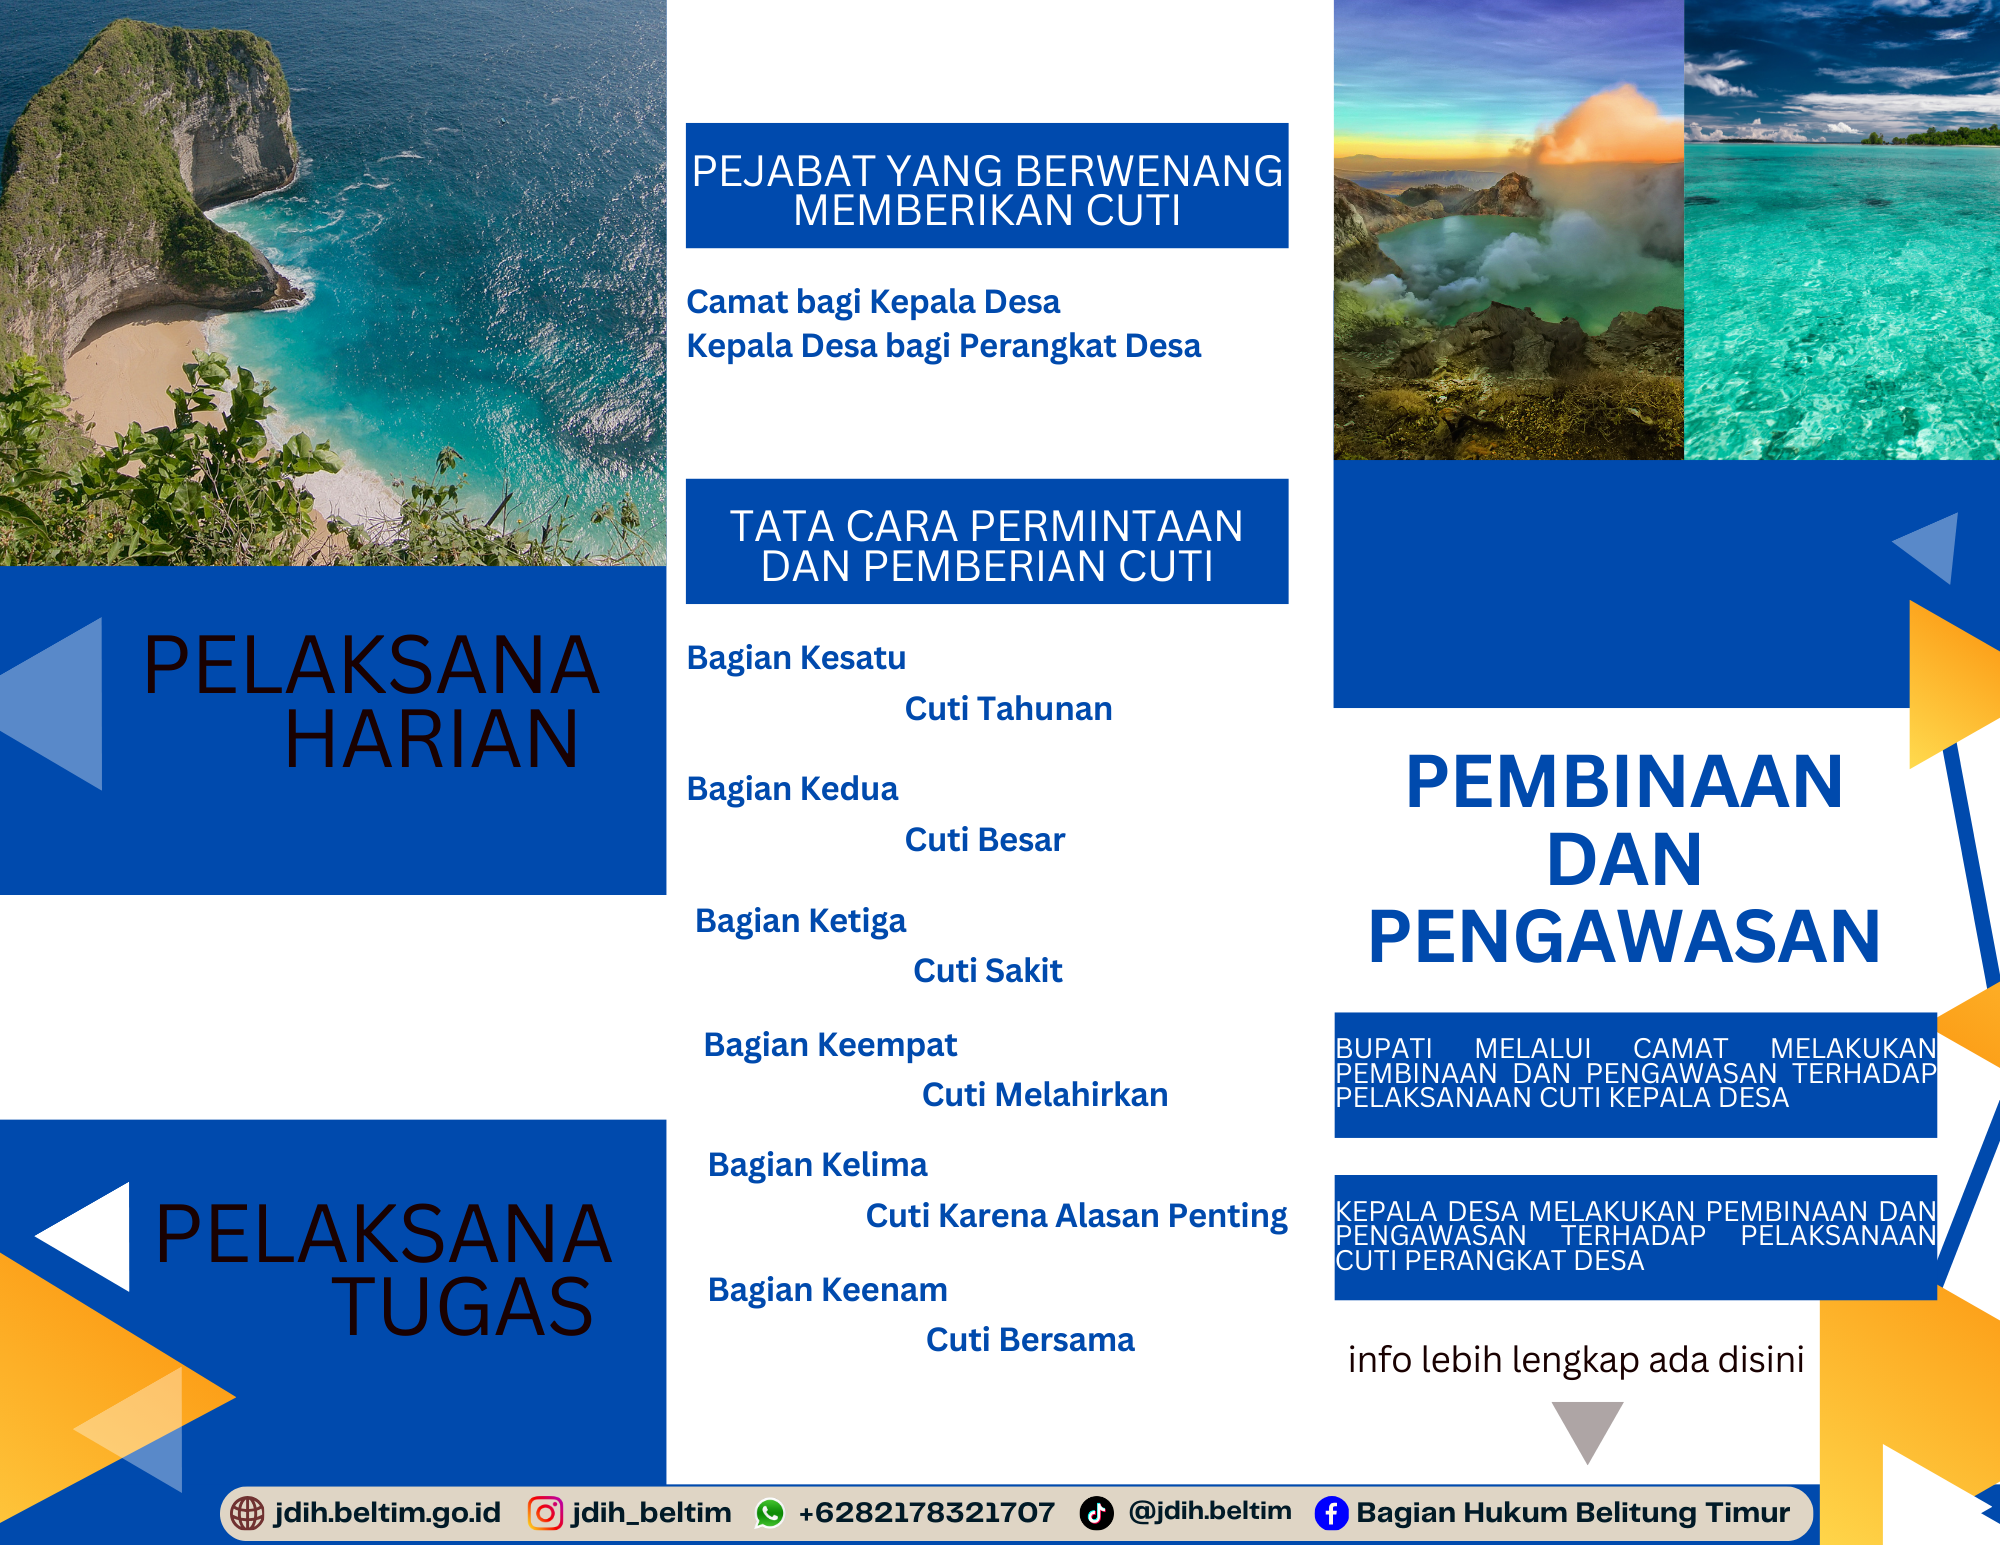This screenshot has width=2000, height=1545.
Task: Click Cuti Sakit text
Action: click(988, 970)
